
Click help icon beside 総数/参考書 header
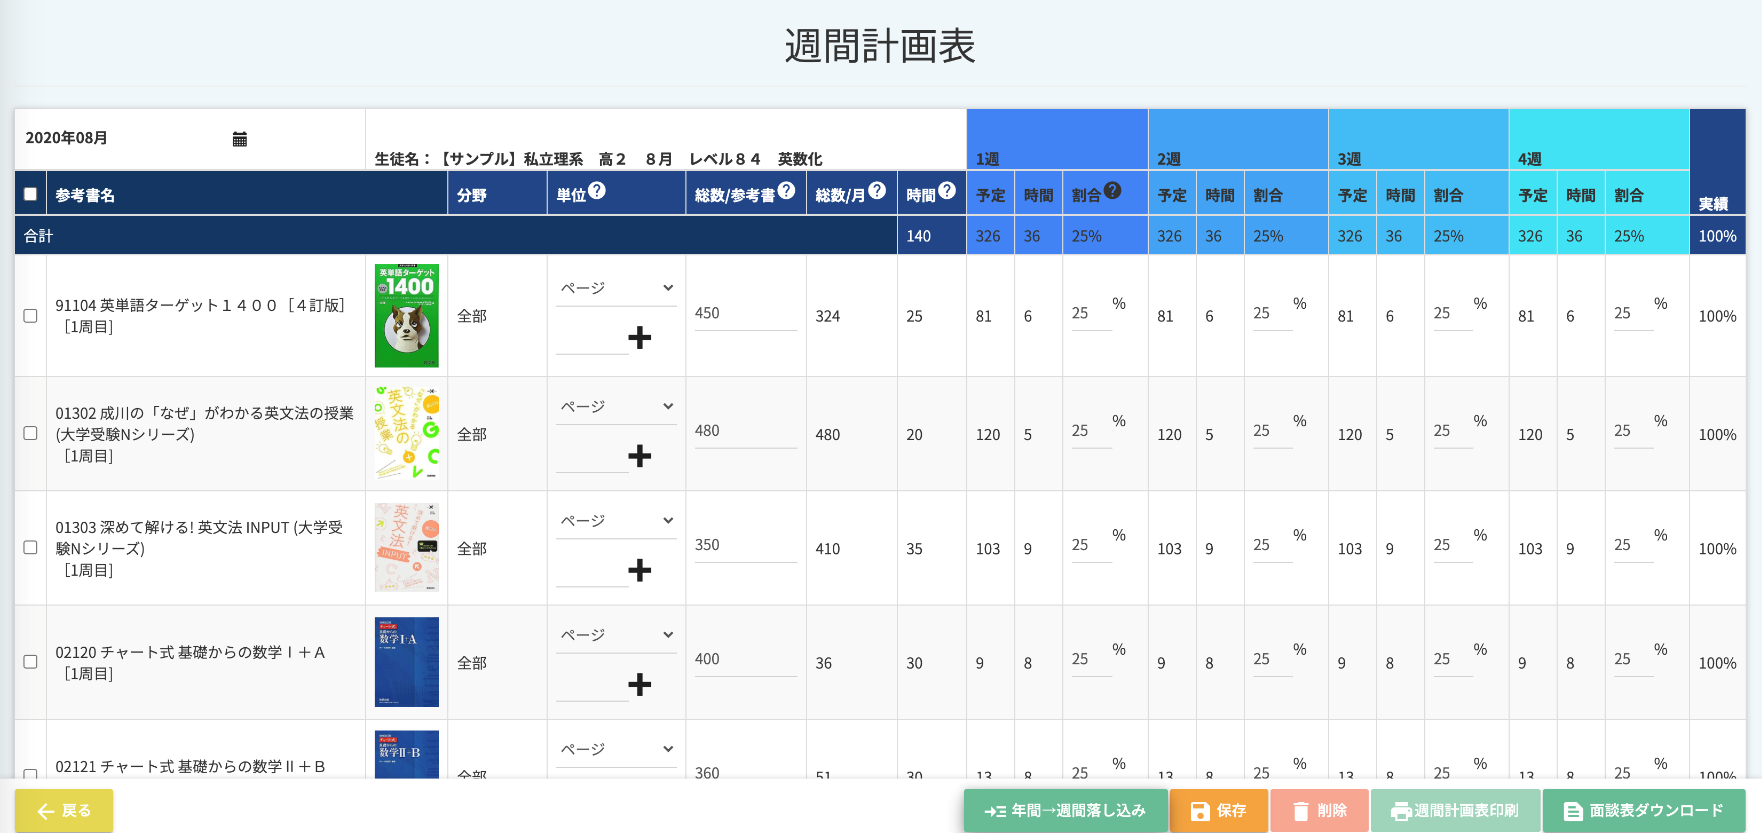pos(787,190)
